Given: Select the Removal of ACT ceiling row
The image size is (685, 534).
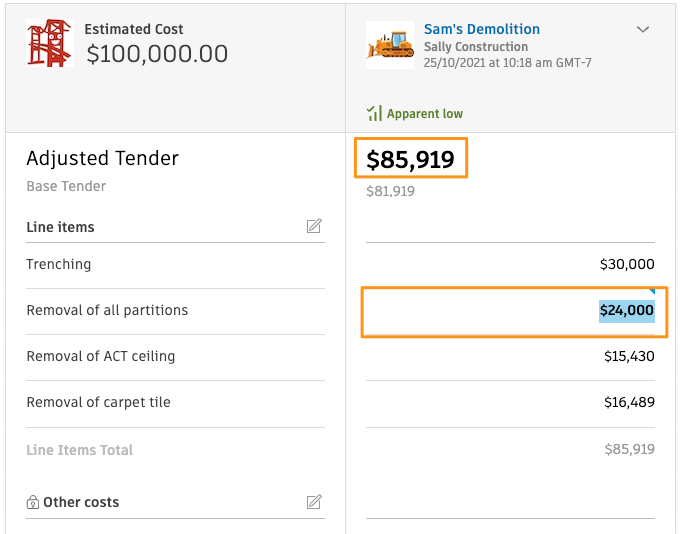Looking at the screenshot, I should click(x=175, y=357).
